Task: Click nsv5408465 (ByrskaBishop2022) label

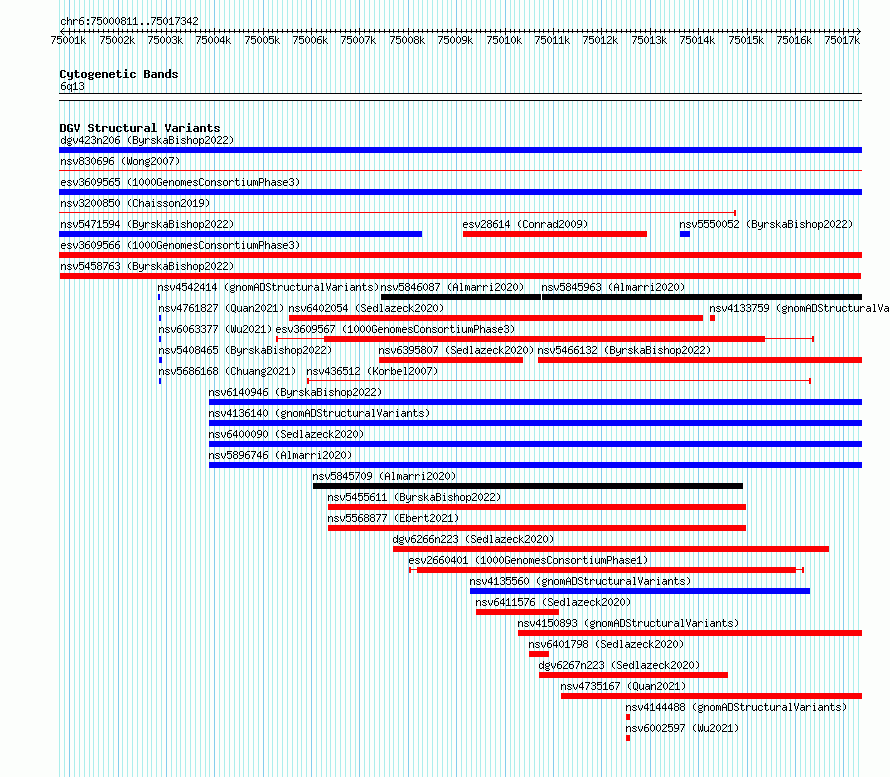Action: [245, 350]
